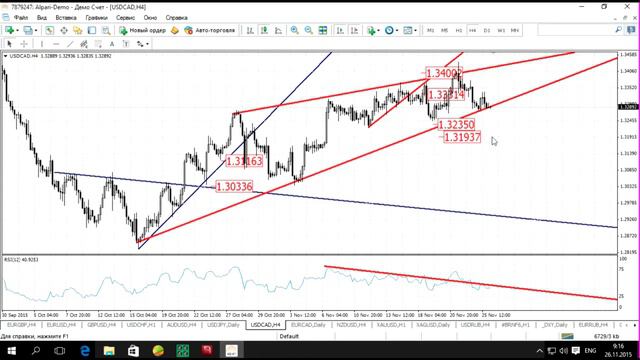Toggle chart shift icon
The height and width of the screenshot is (360, 640).
(354, 30)
